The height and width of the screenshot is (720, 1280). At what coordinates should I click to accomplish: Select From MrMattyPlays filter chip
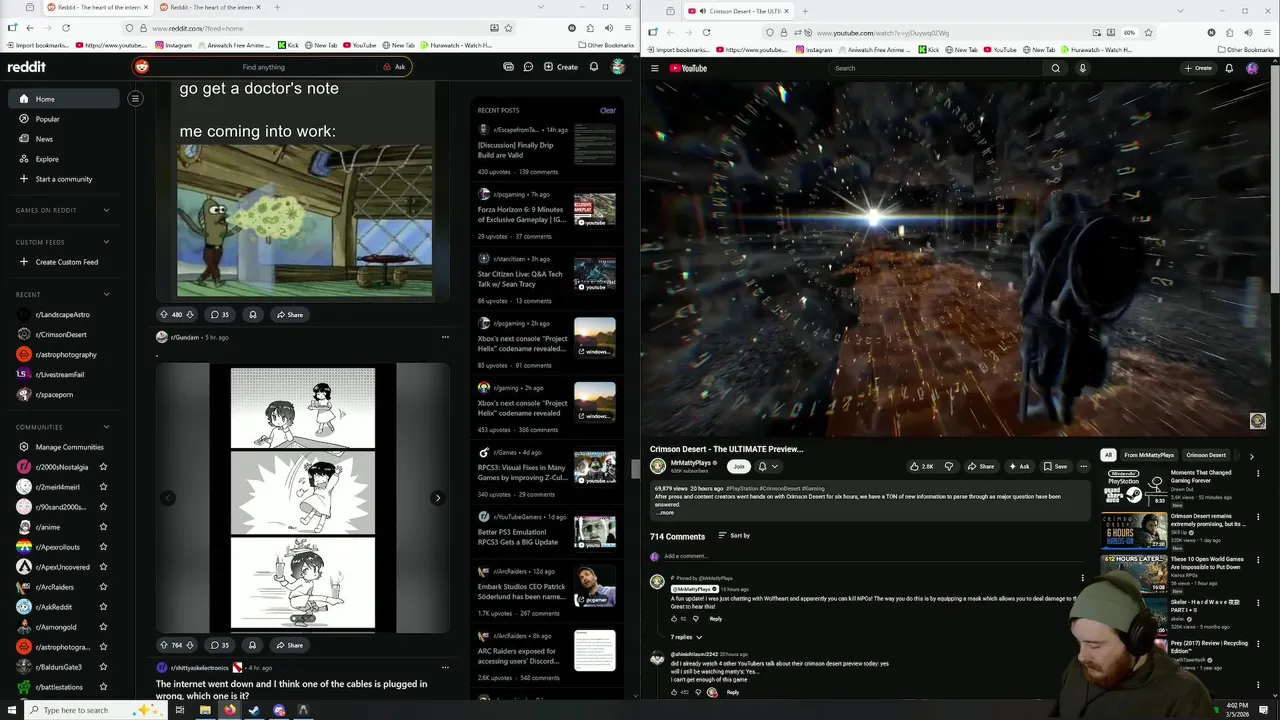(1149, 455)
